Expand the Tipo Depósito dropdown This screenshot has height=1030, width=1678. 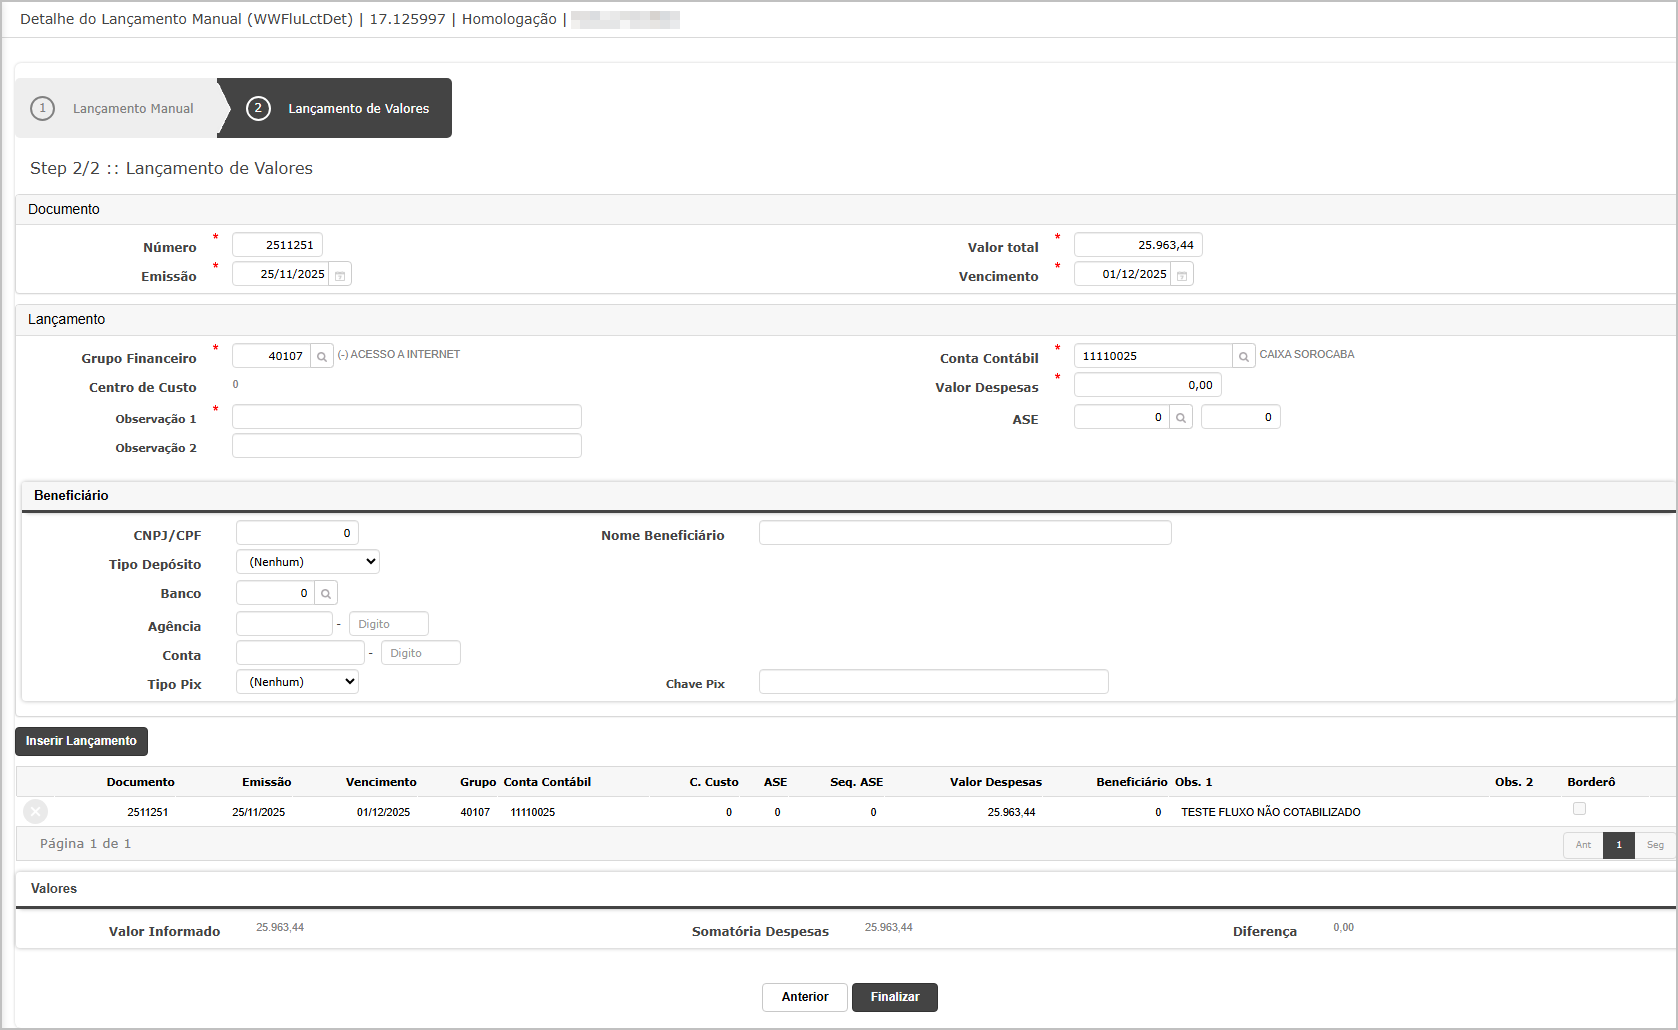pos(308,562)
